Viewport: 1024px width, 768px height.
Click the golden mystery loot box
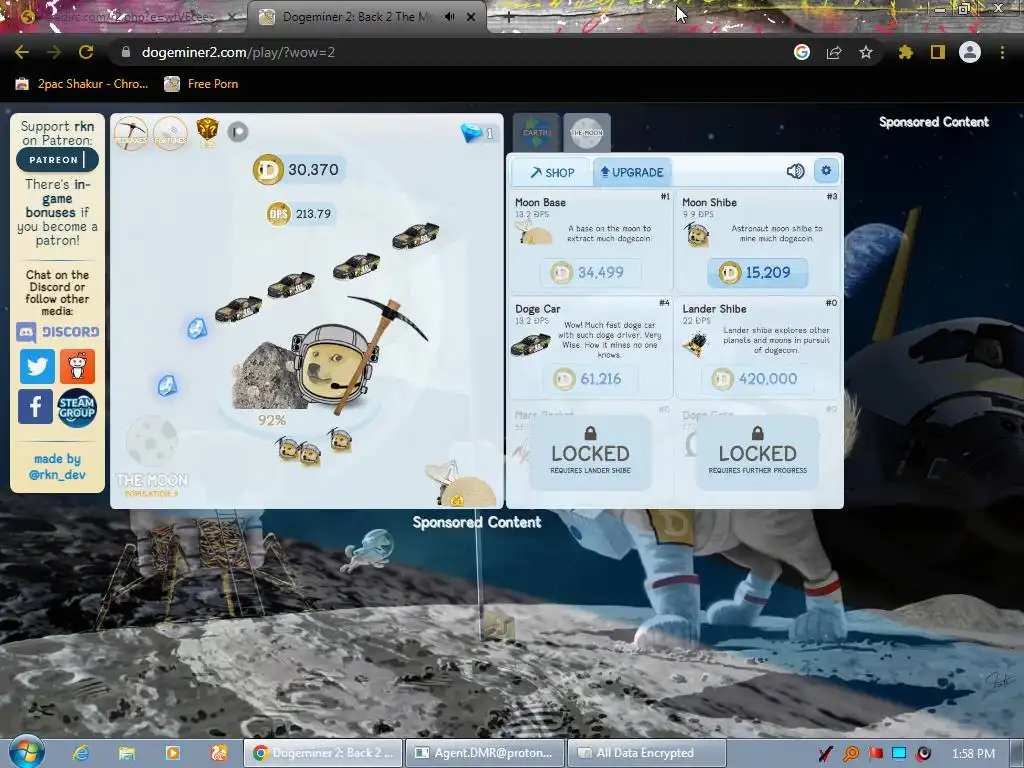tap(207, 131)
